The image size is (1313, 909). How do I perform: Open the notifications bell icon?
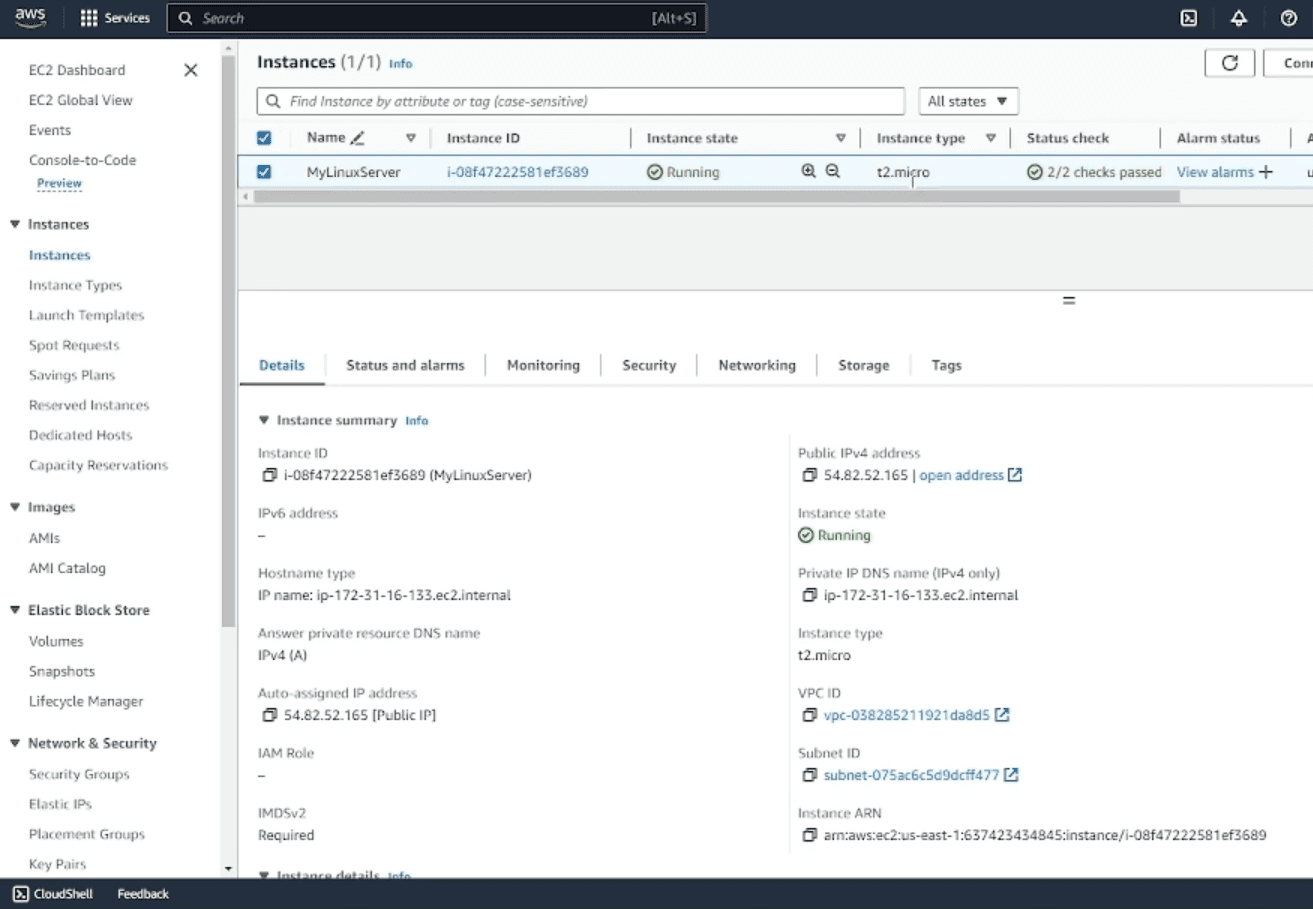[x=1238, y=17]
